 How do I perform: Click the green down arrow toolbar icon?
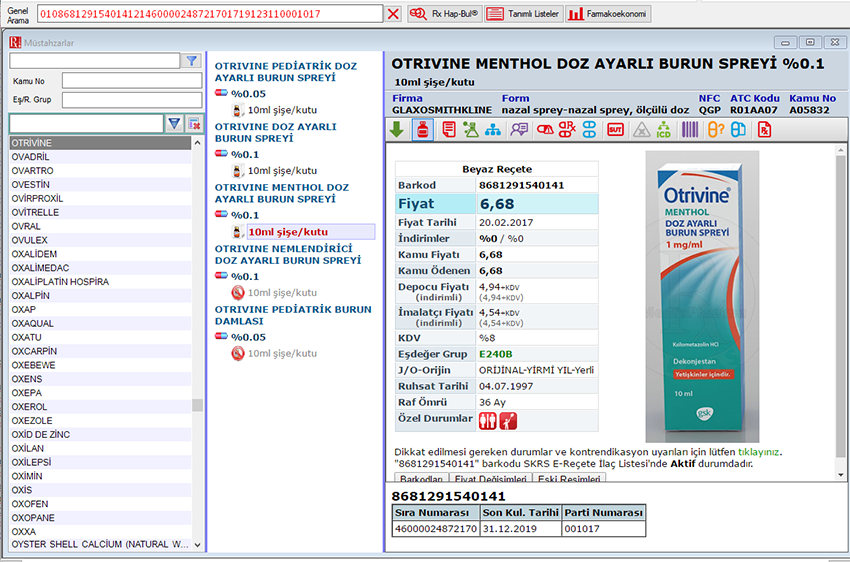[397, 130]
